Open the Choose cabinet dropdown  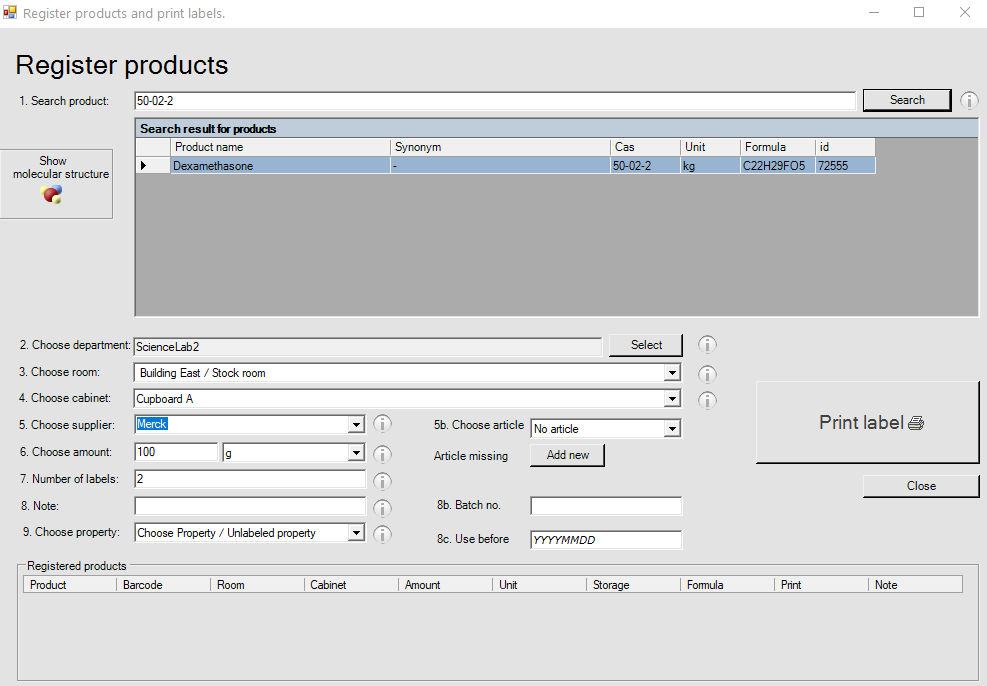(672, 399)
